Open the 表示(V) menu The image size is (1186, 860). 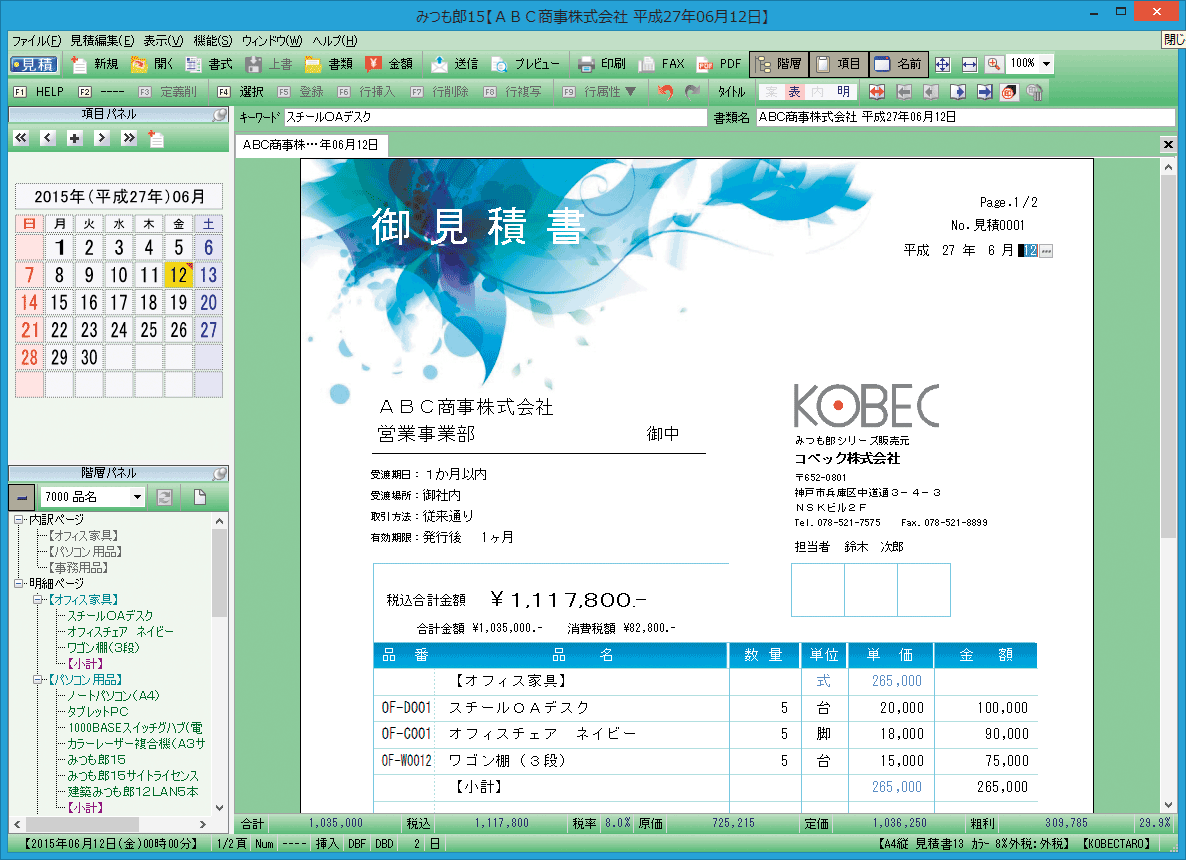point(163,41)
